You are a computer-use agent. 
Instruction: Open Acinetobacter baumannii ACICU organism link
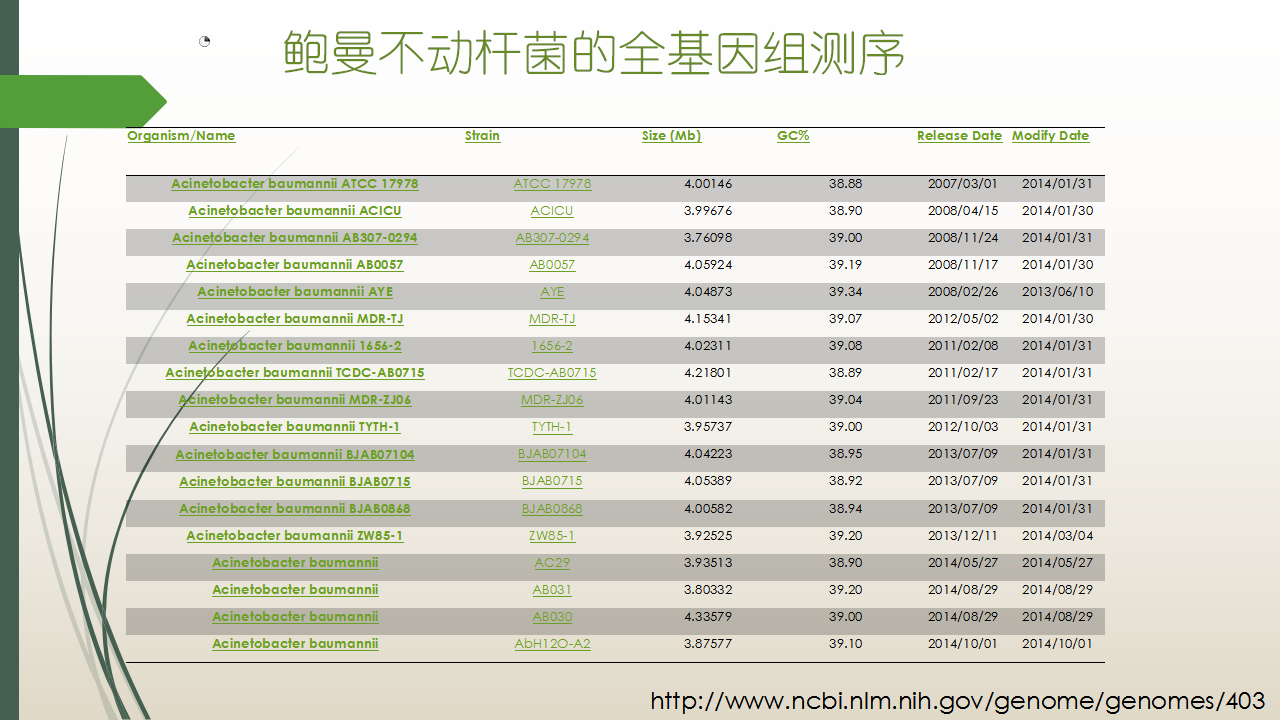tap(295, 211)
